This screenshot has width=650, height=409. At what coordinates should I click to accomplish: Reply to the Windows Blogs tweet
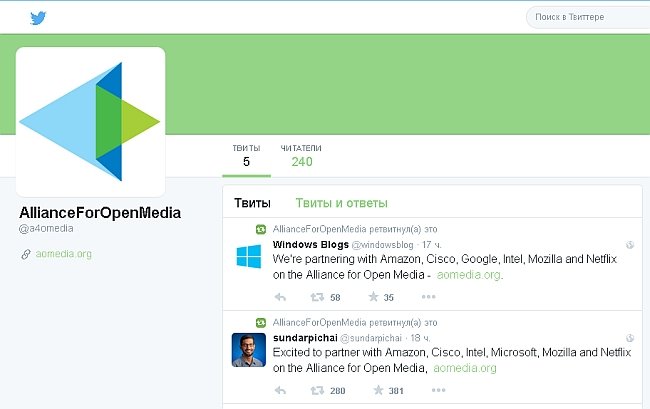(280, 297)
